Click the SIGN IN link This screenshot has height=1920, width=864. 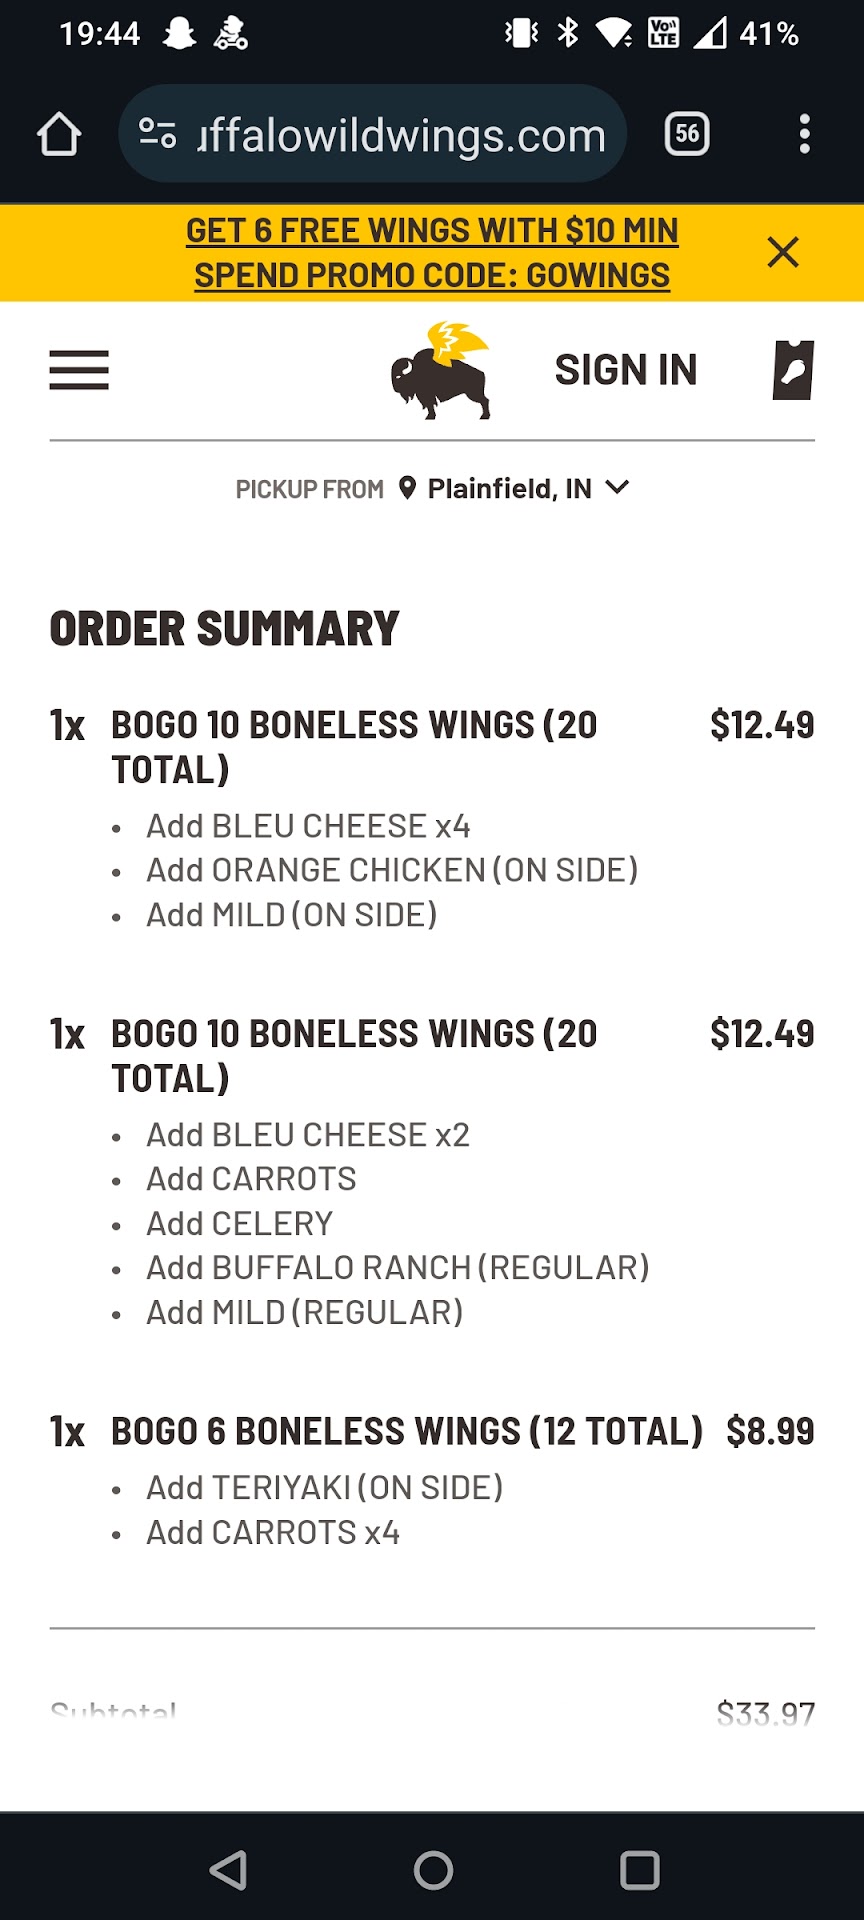(x=626, y=370)
